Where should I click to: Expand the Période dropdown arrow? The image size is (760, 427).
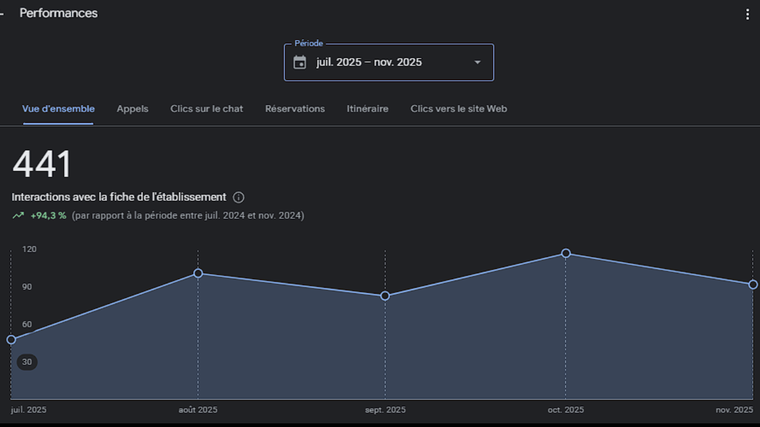click(477, 62)
